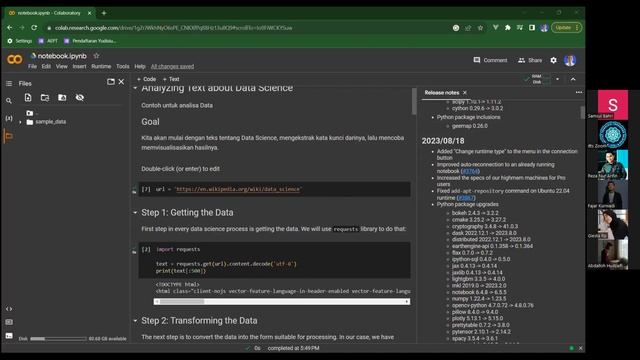Image resolution: width=640 pixels, height=360 pixels.
Task: Close the Files panel
Action: point(121,82)
